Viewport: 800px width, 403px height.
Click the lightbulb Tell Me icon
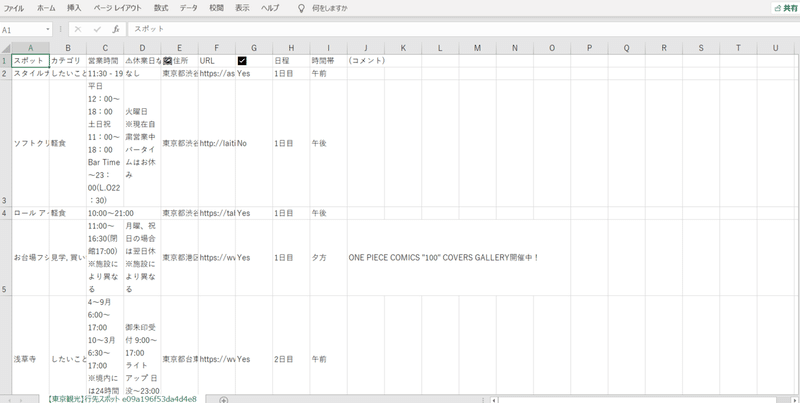pos(301,8)
